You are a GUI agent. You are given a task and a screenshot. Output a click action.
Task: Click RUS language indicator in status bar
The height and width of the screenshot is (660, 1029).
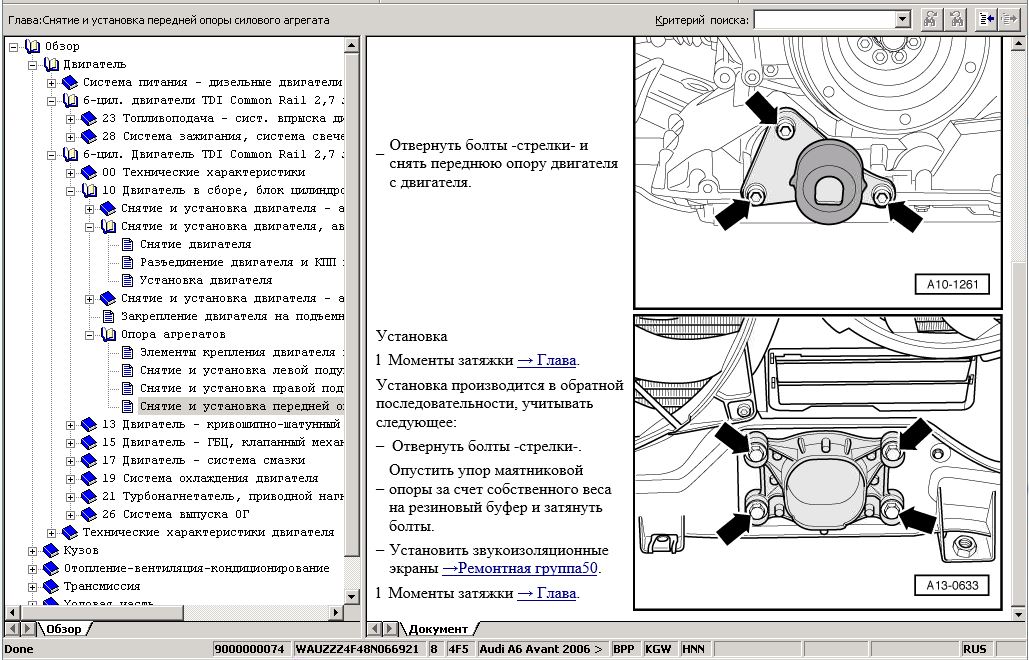pyautogui.click(x=975, y=649)
